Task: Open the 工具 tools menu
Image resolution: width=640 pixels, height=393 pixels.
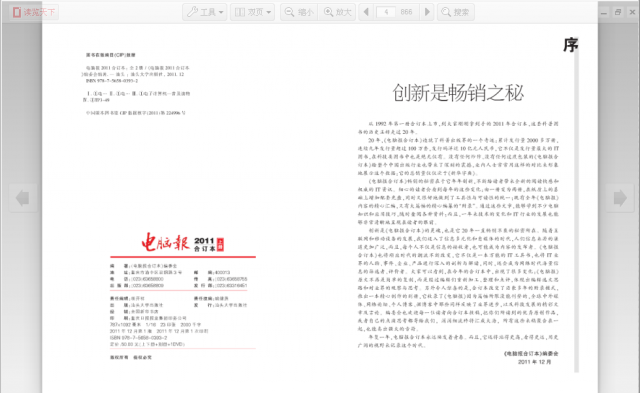Action: (x=204, y=12)
